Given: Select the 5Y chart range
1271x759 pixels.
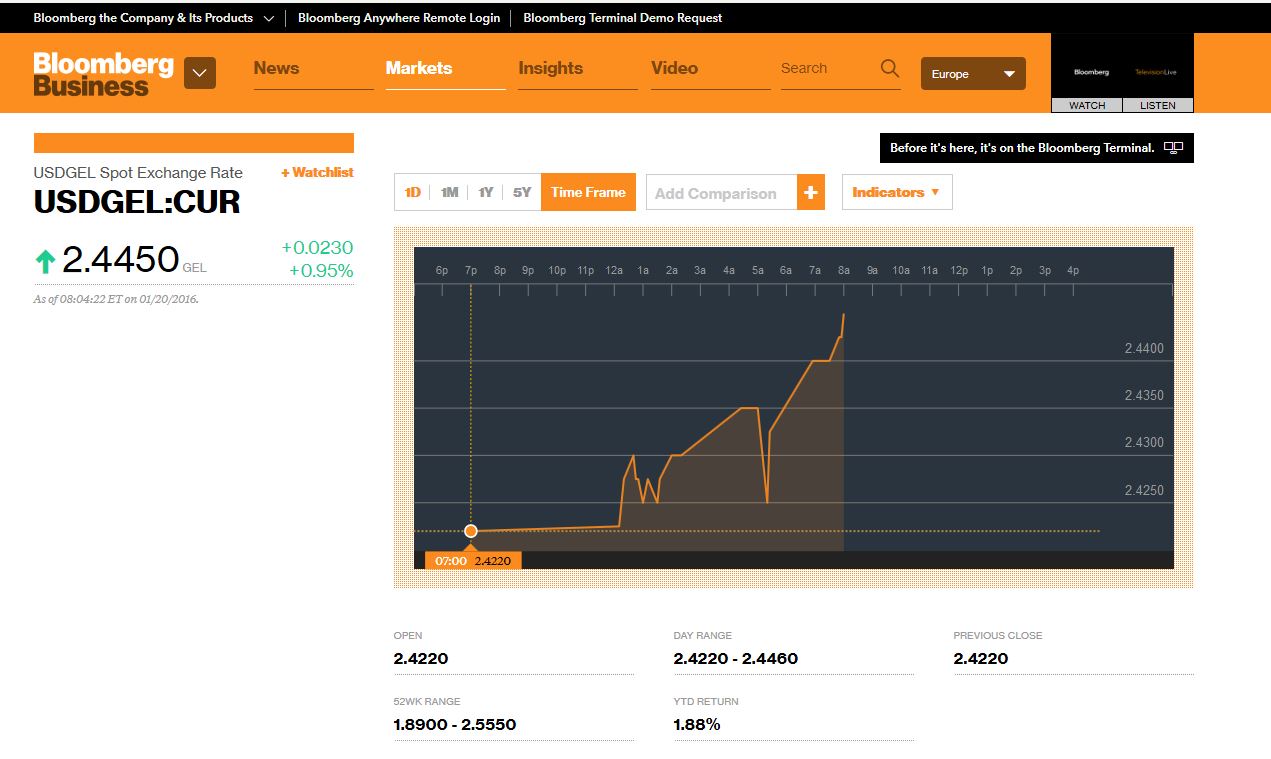Looking at the screenshot, I should (522, 192).
